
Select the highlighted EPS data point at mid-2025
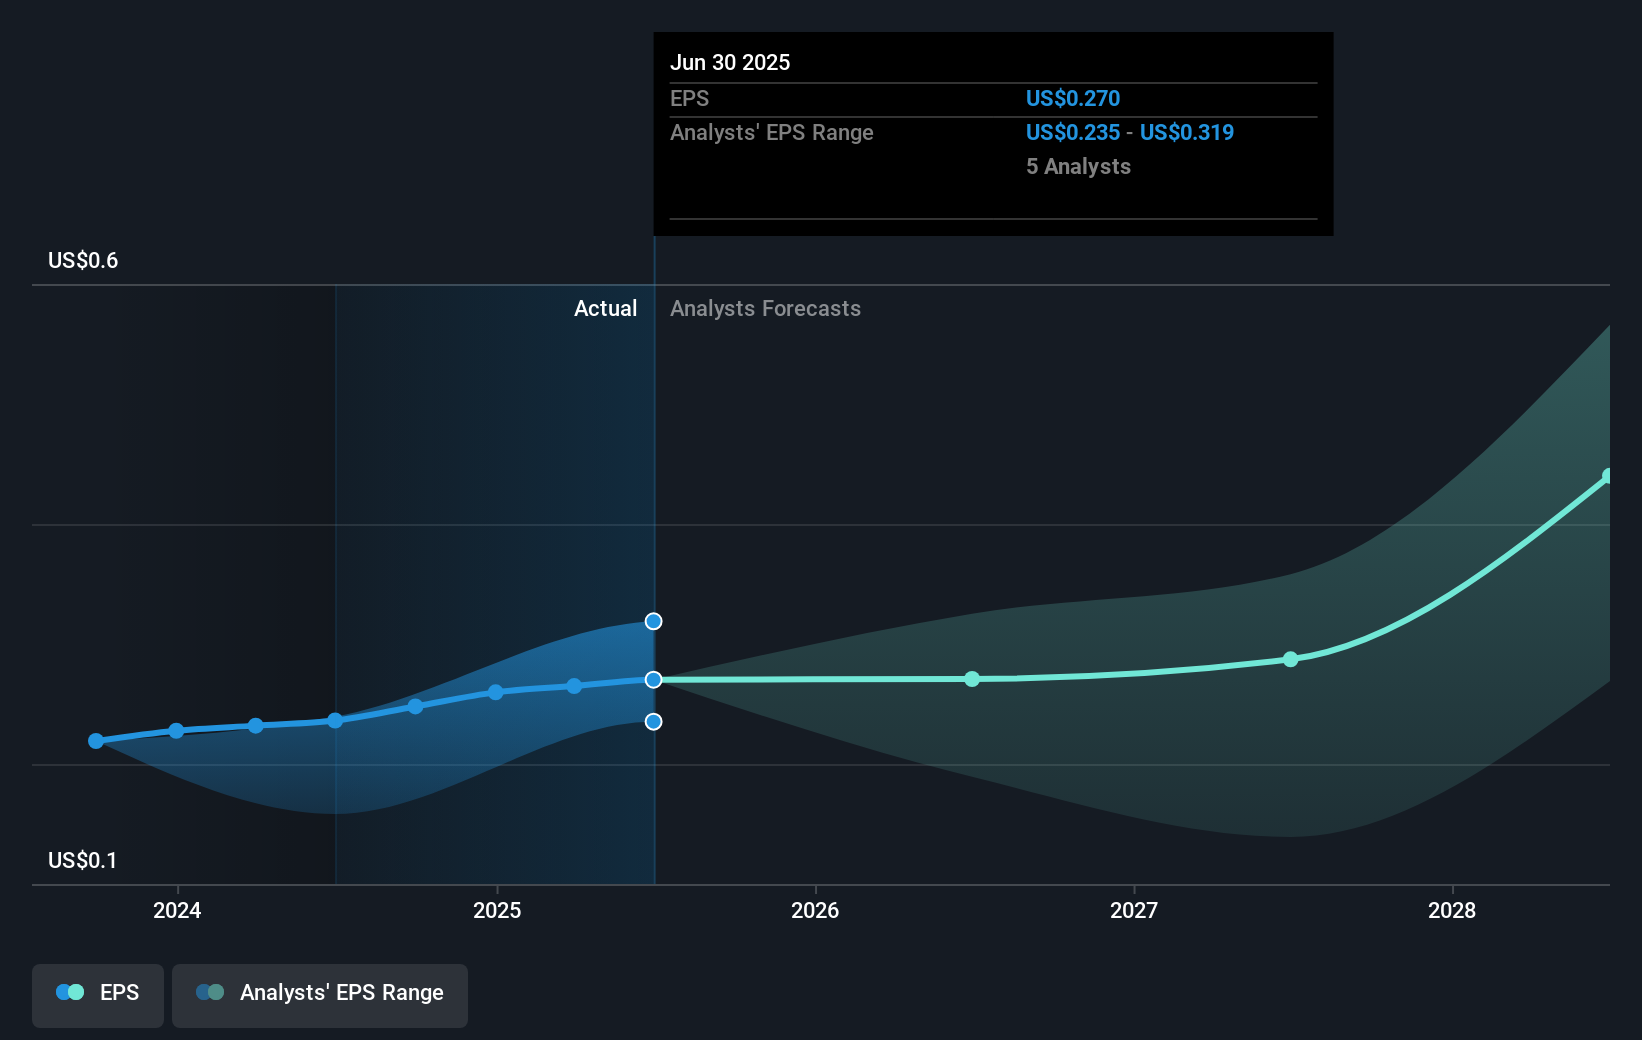click(x=653, y=680)
